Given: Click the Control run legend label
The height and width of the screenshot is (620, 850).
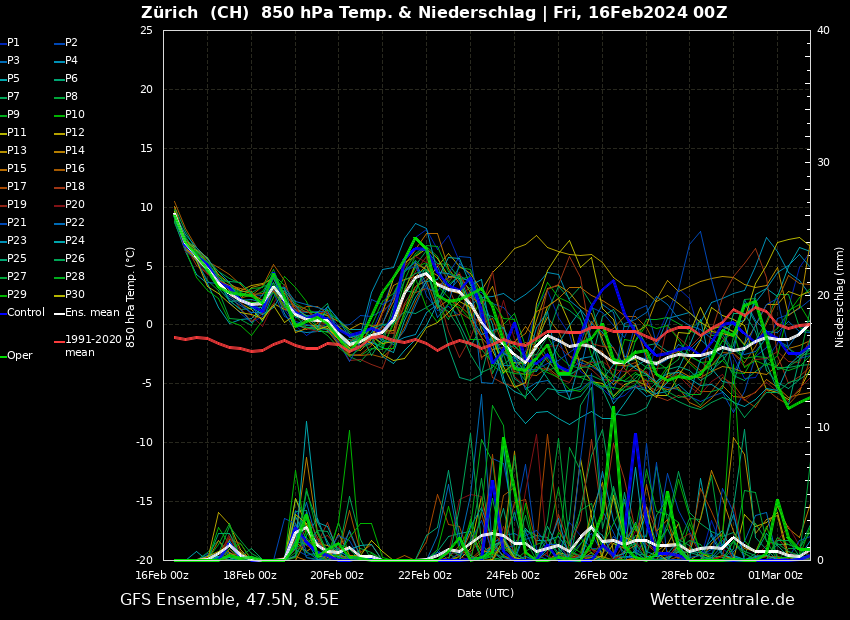Looking at the screenshot, I should [26, 312].
